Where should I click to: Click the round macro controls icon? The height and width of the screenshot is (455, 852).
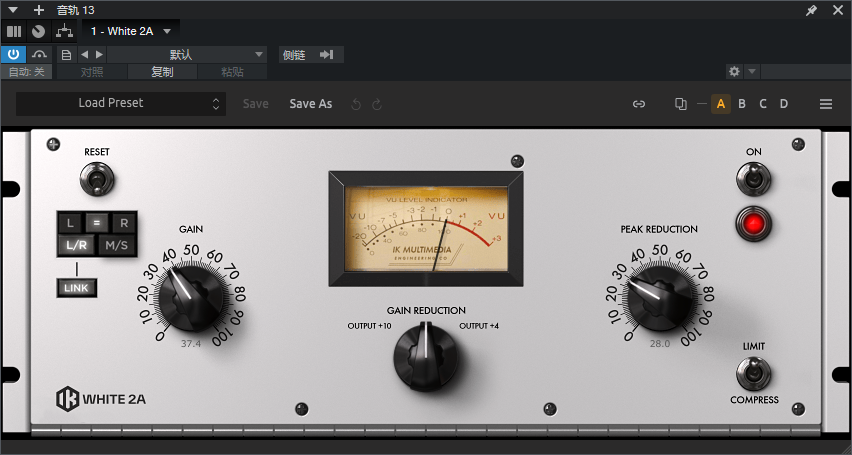pos(39,32)
